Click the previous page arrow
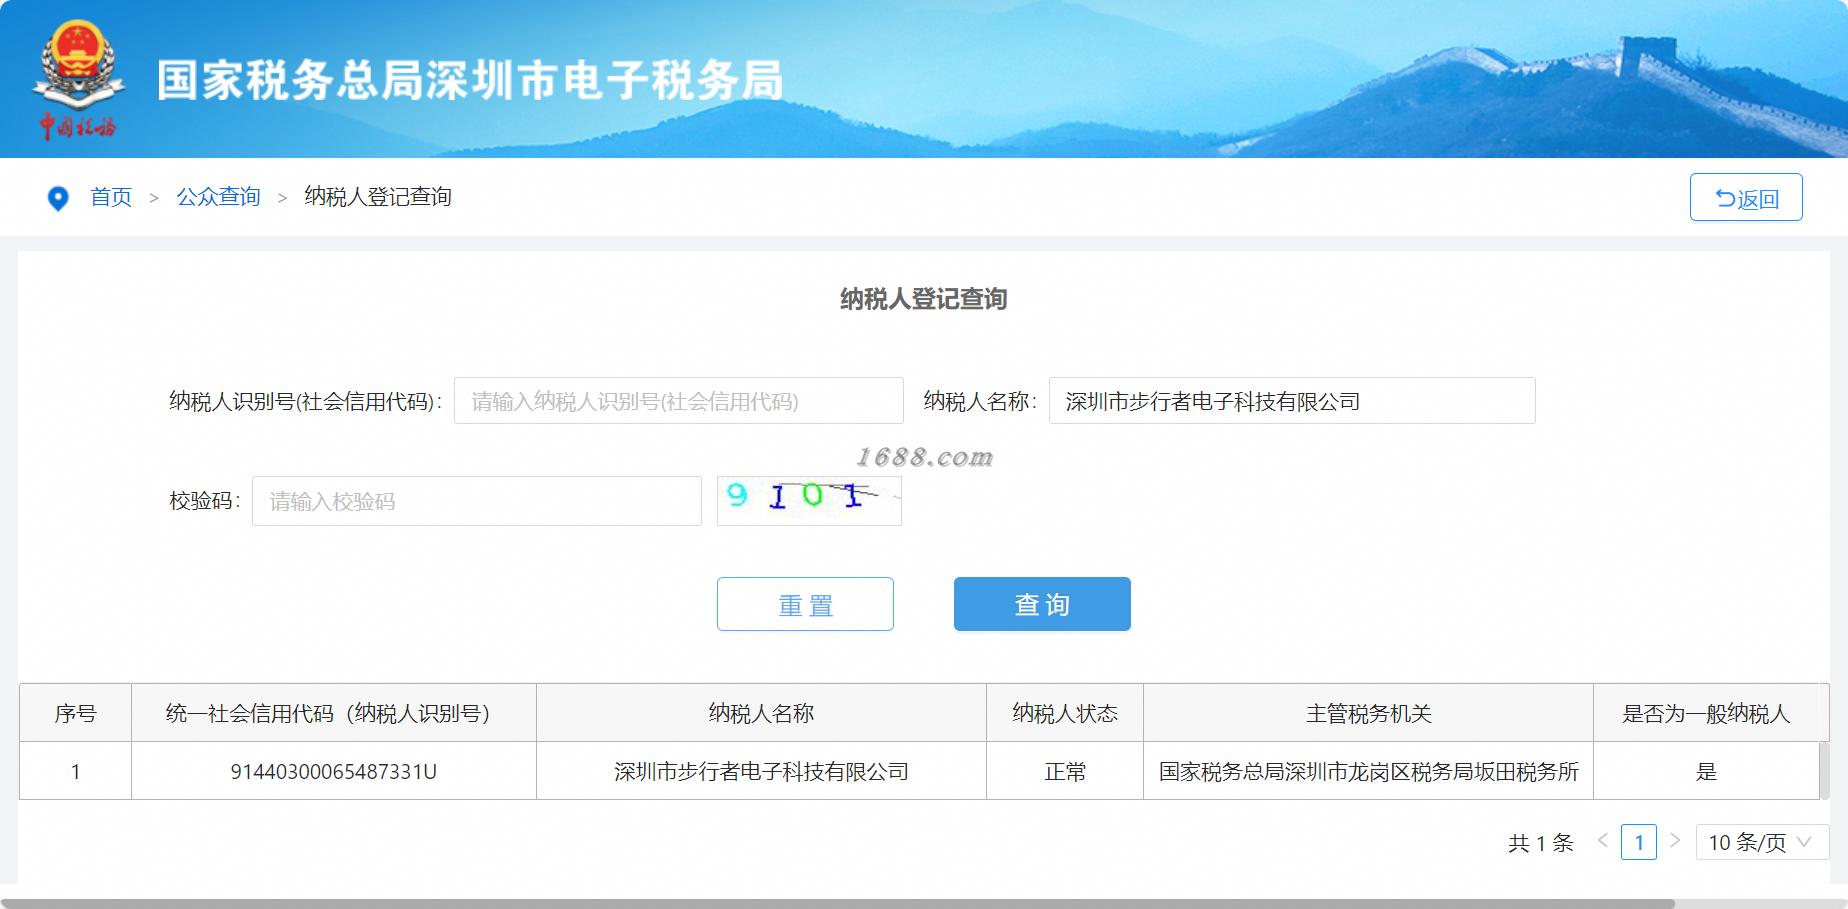Viewport: 1848px width, 909px height. 1603,841
